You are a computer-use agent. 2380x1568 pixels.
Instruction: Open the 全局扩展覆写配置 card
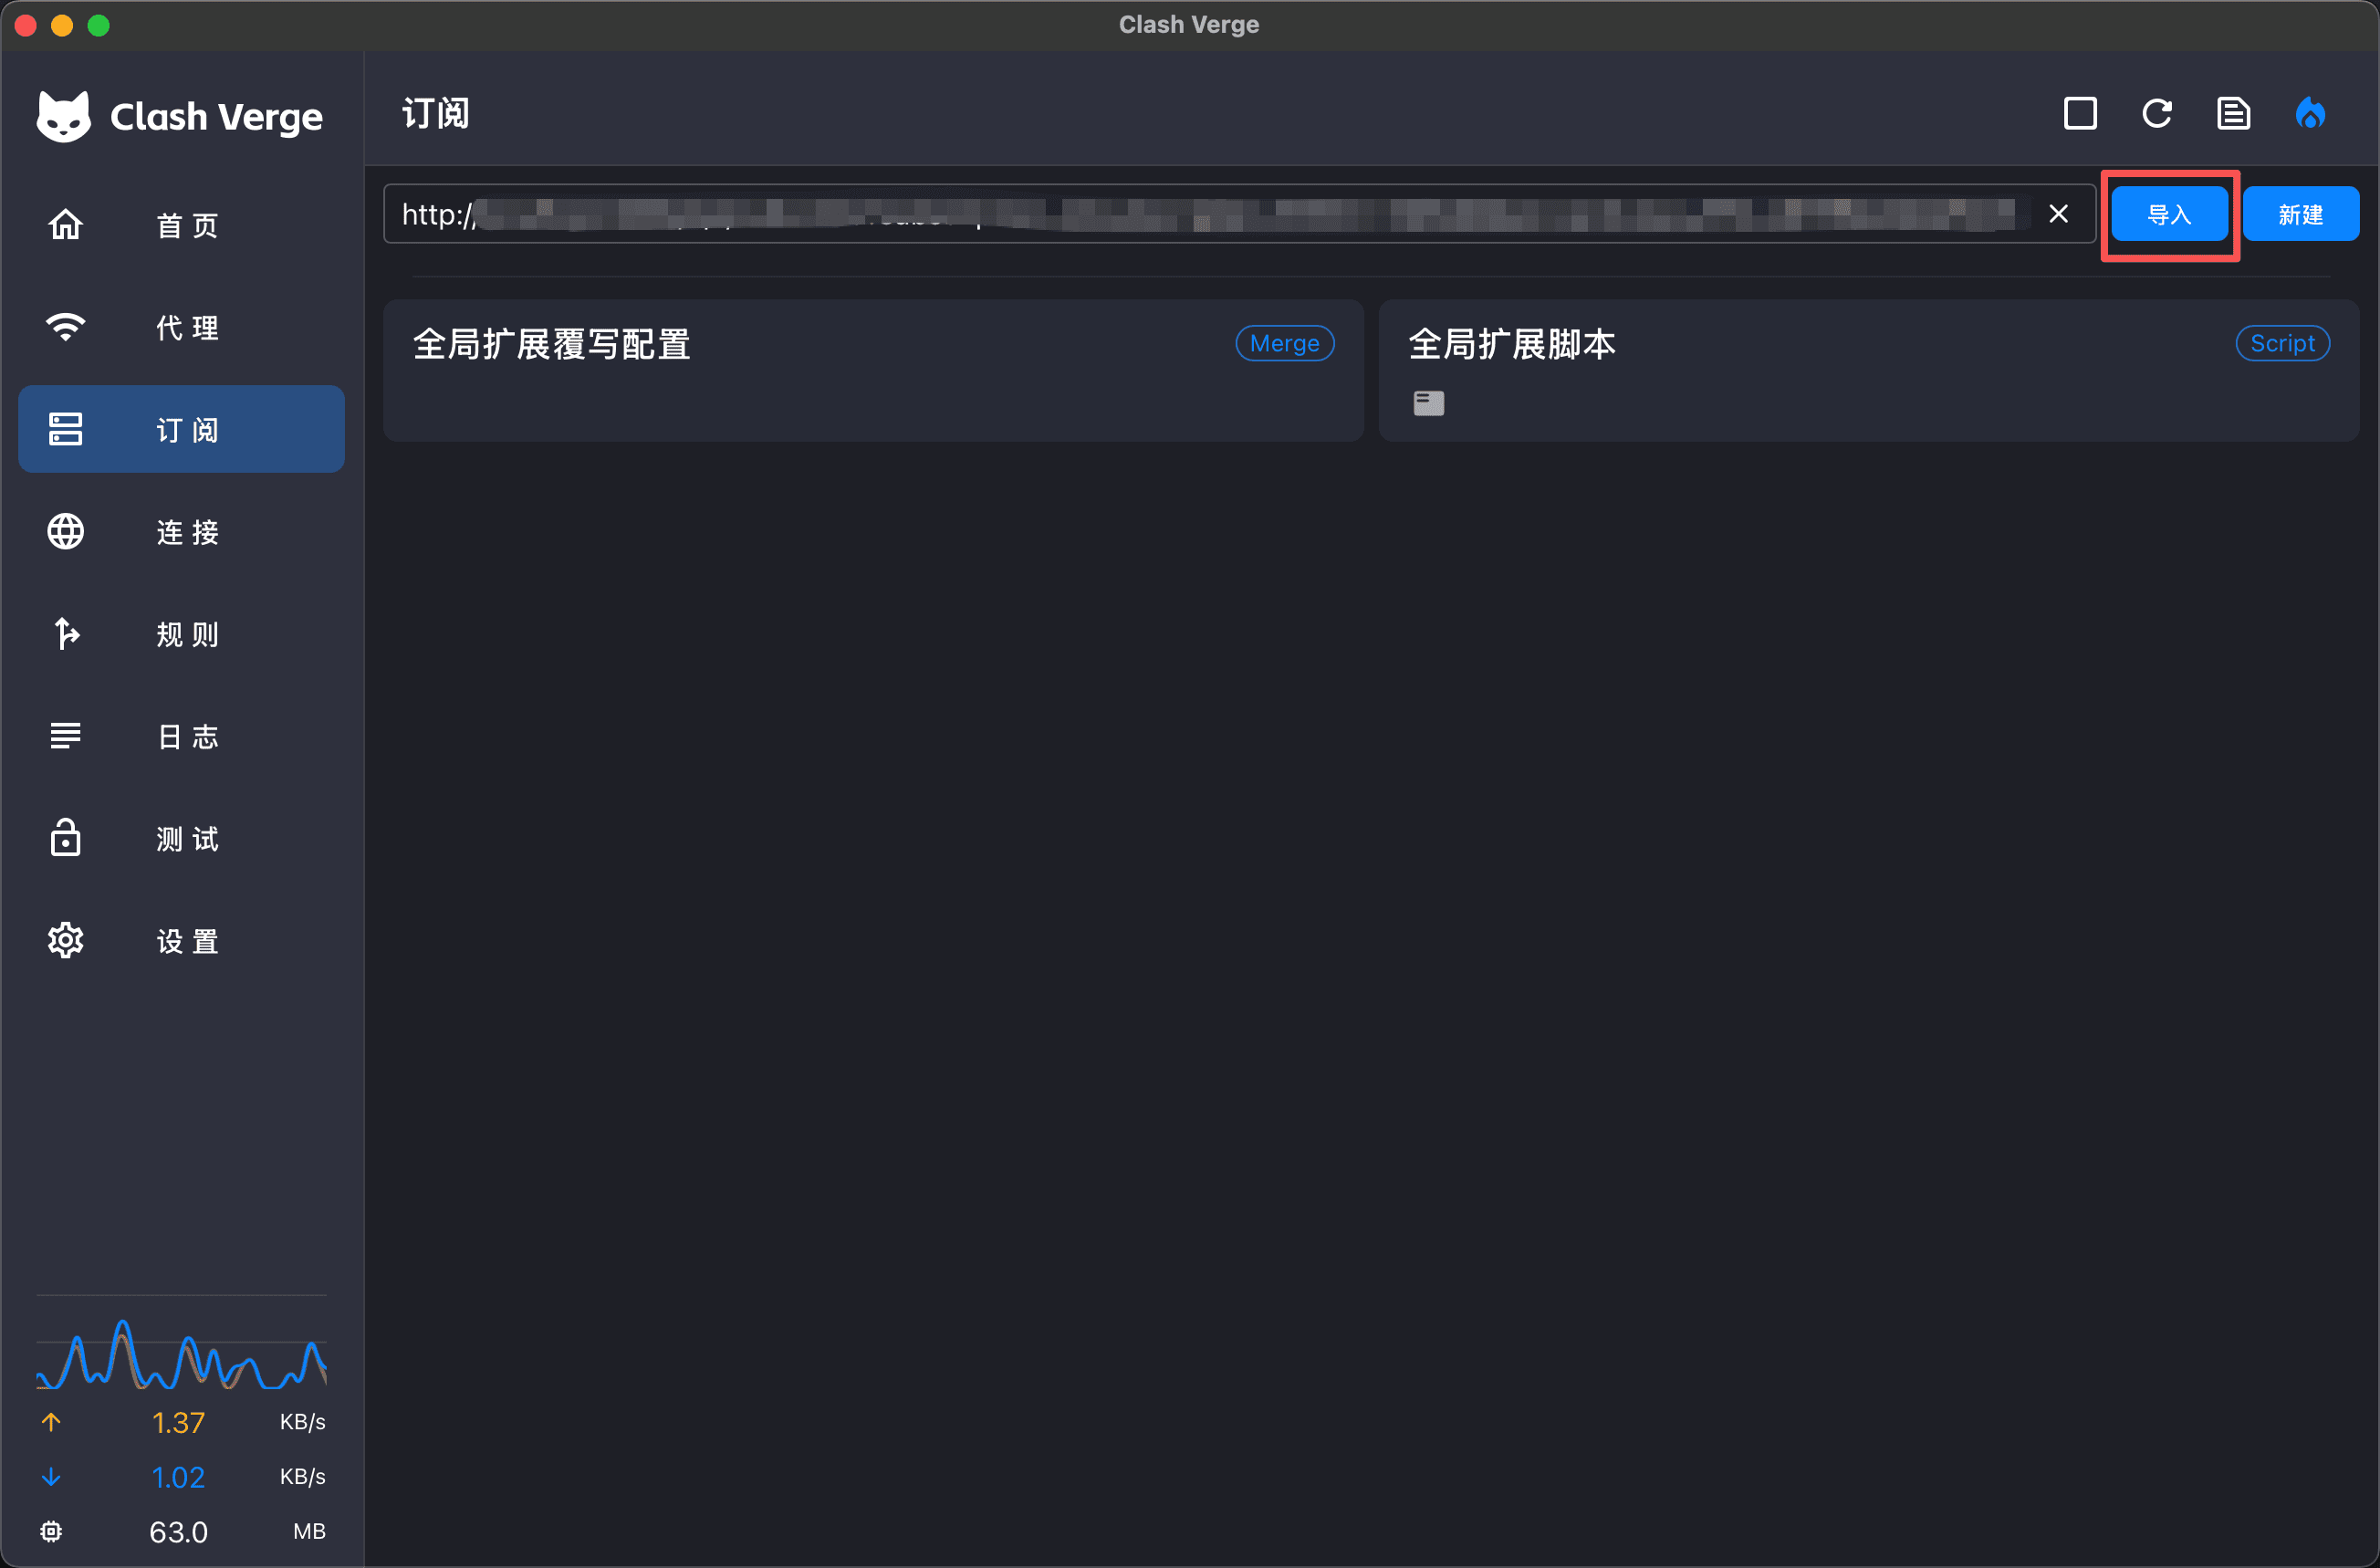tap(874, 370)
